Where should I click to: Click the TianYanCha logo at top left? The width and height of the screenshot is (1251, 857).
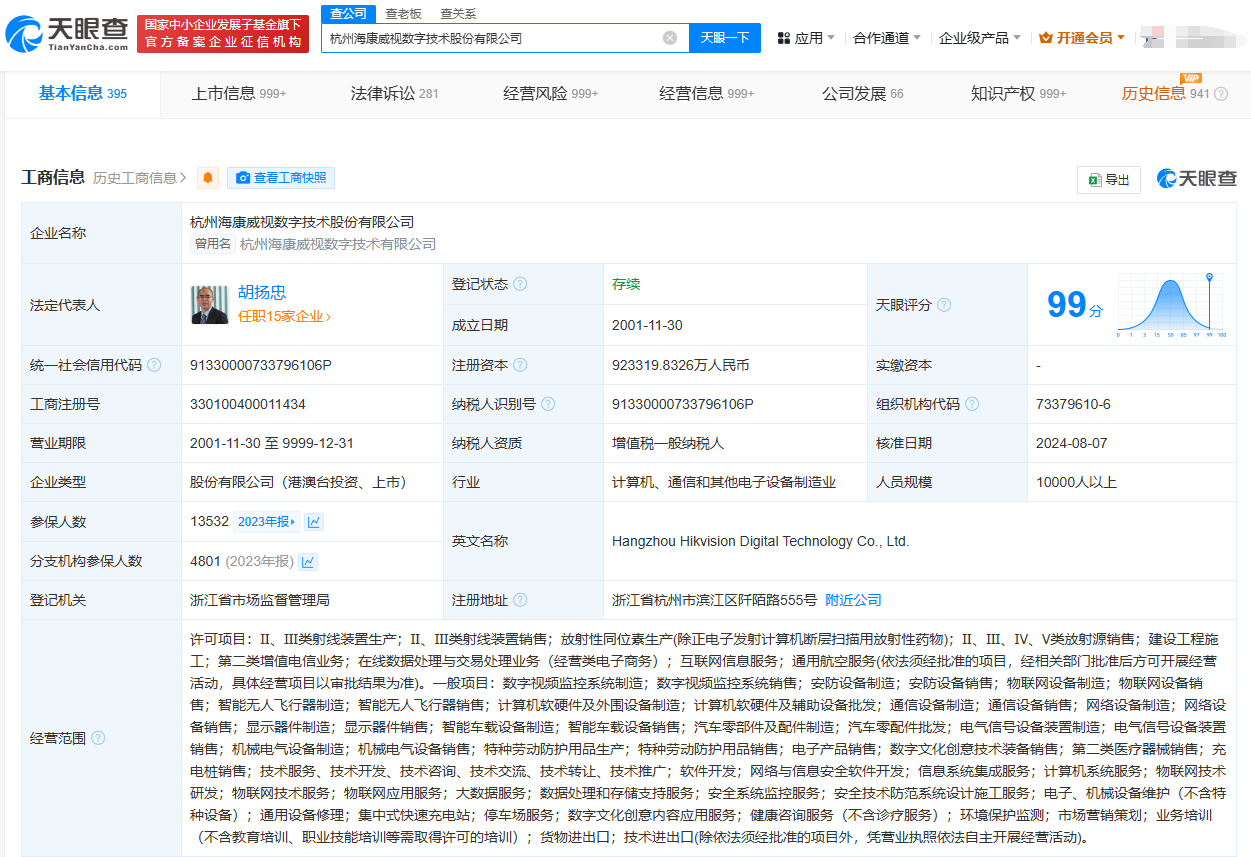coord(66,34)
